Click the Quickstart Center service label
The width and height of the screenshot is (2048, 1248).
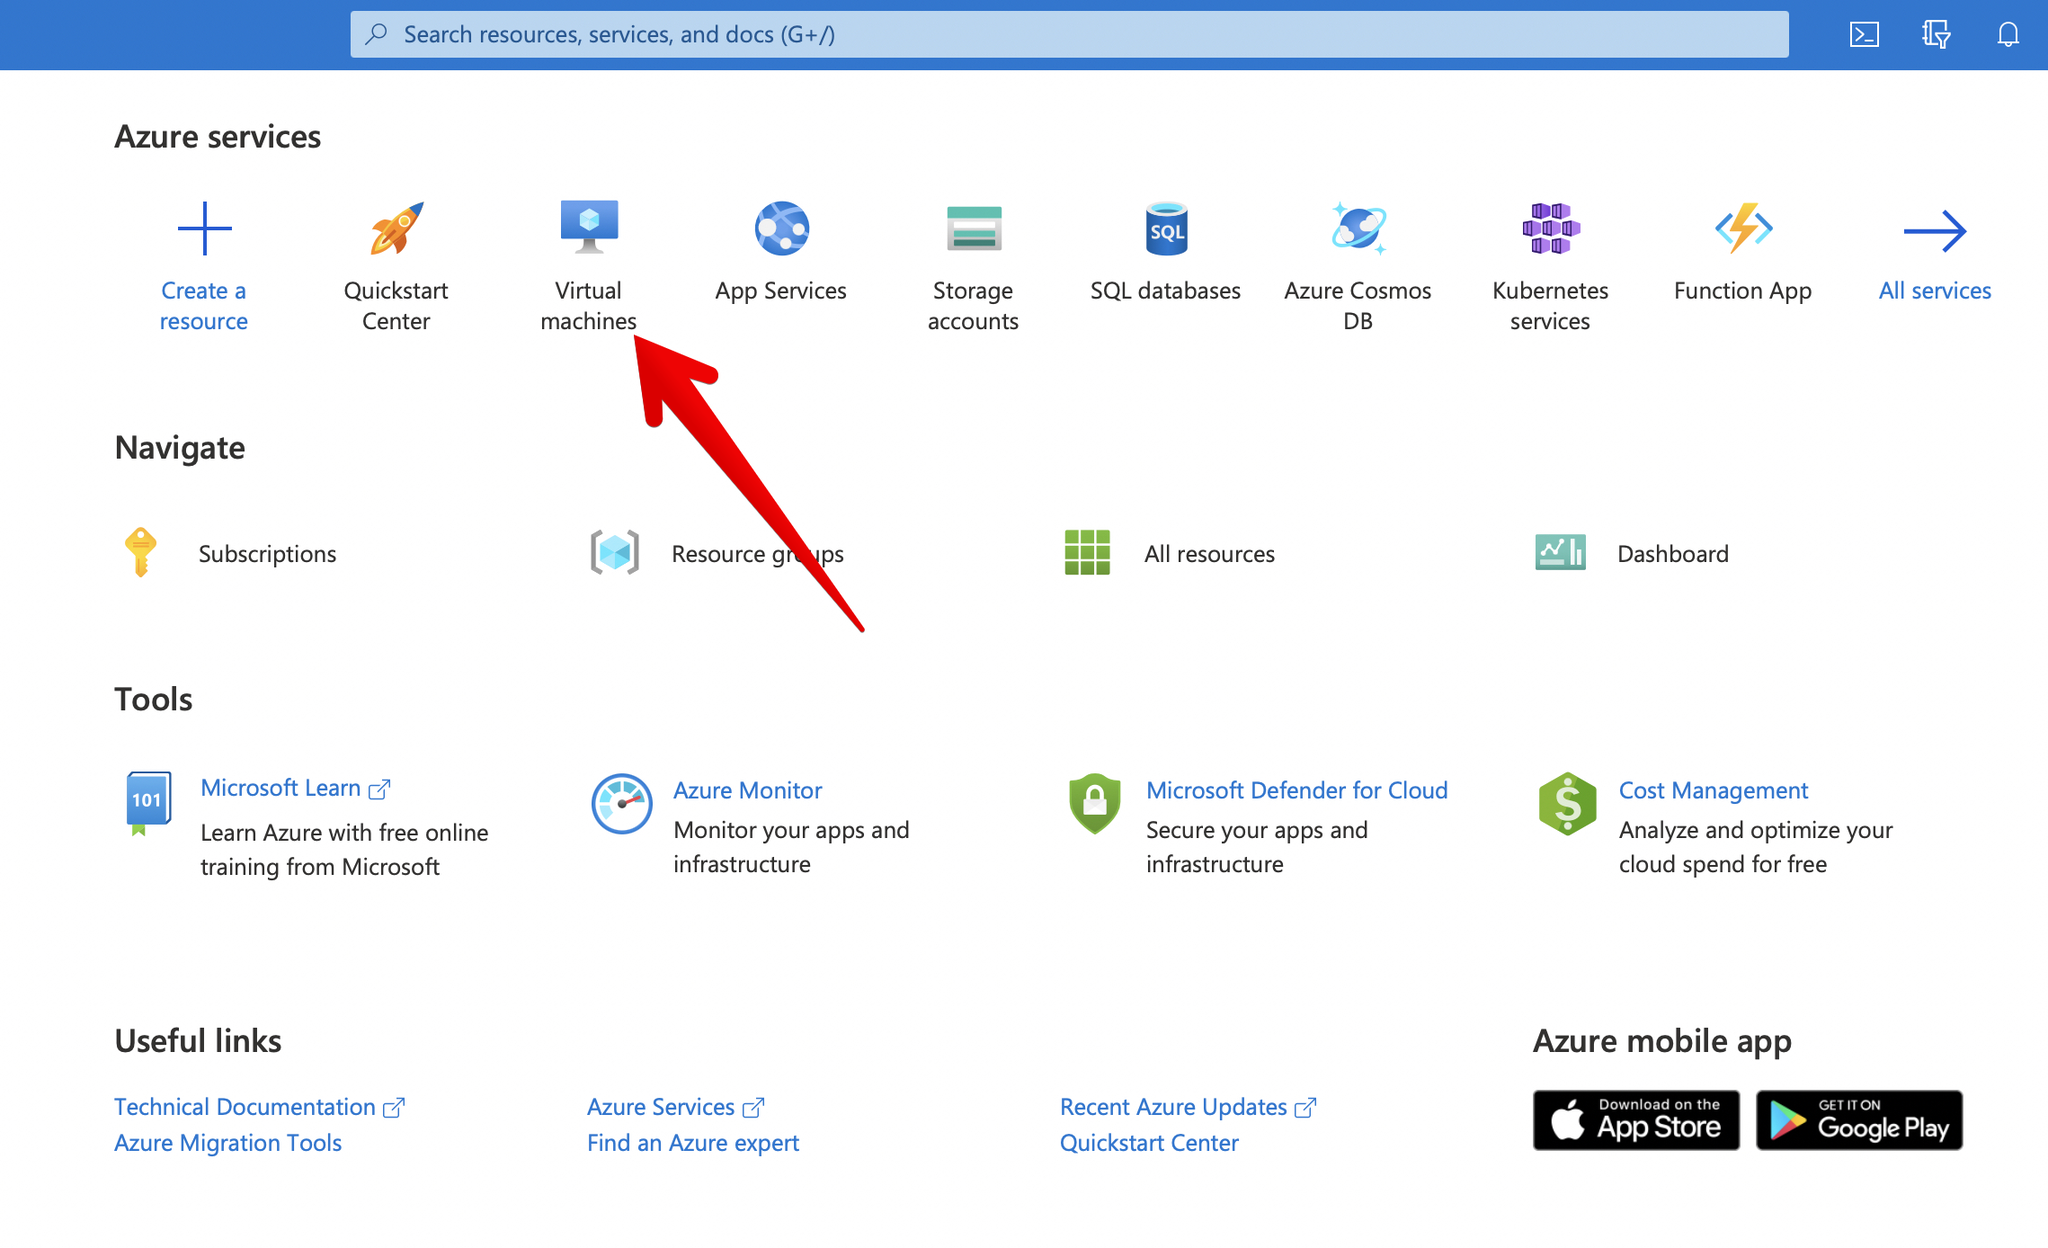pyautogui.click(x=396, y=306)
